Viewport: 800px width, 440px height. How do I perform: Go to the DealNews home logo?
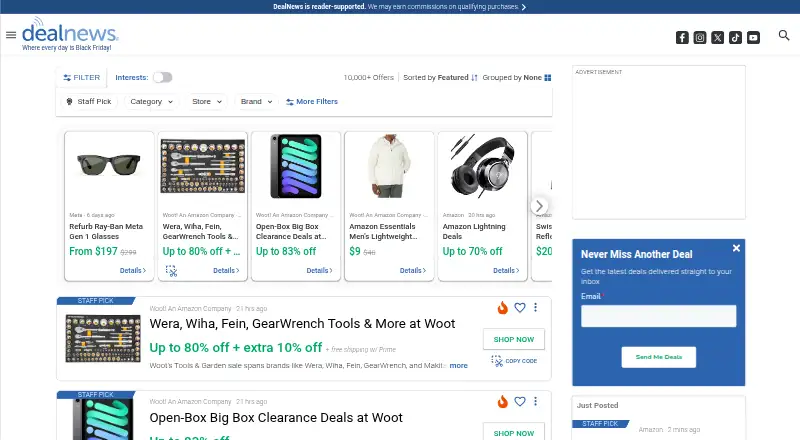click(70, 34)
